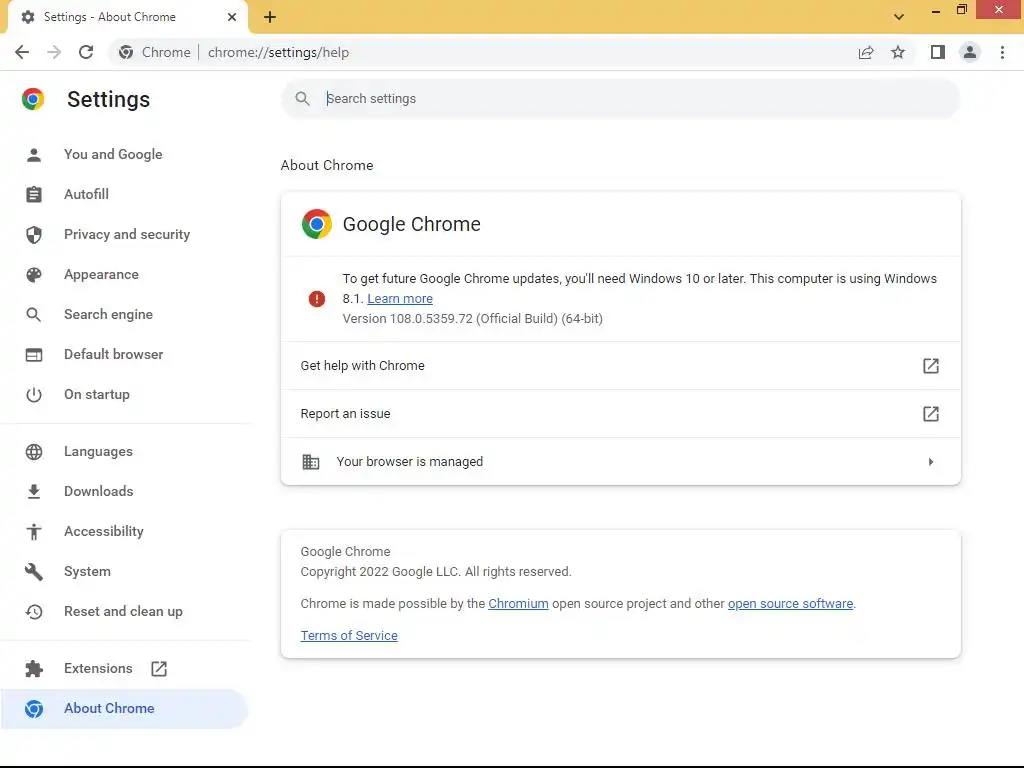
Task: Click the Chrome site info icon in address bar
Action: pyautogui.click(x=126, y=52)
